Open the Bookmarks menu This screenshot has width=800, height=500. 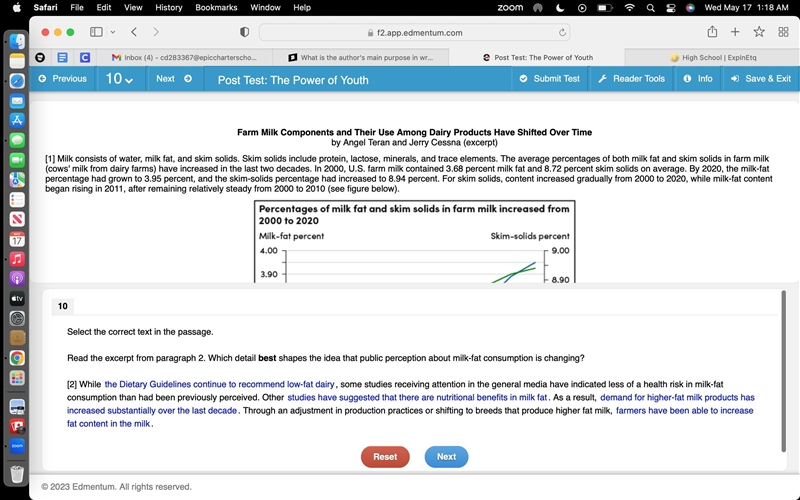point(216,8)
